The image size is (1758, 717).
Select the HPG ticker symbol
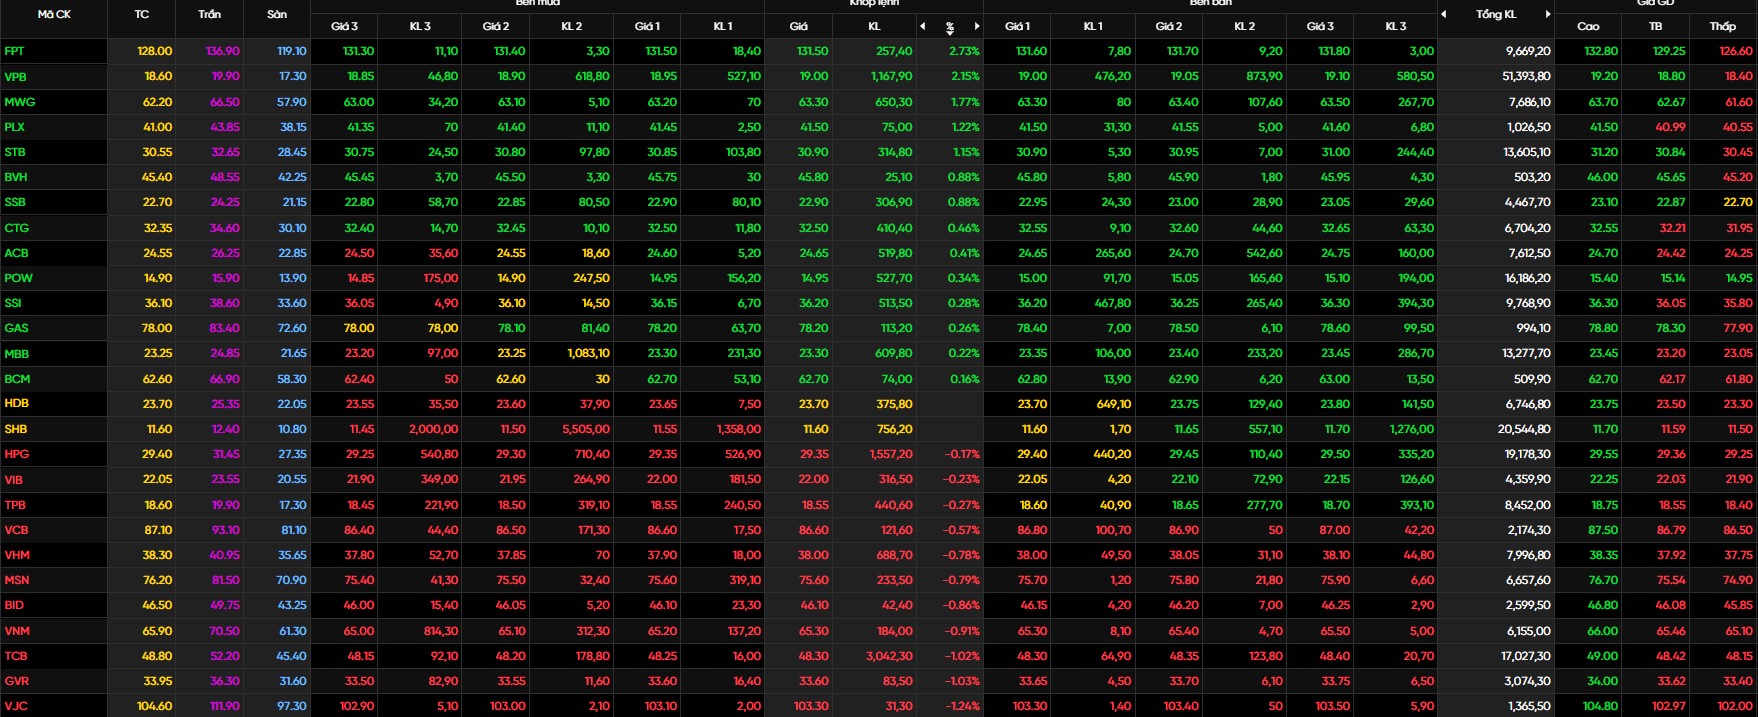(16, 454)
